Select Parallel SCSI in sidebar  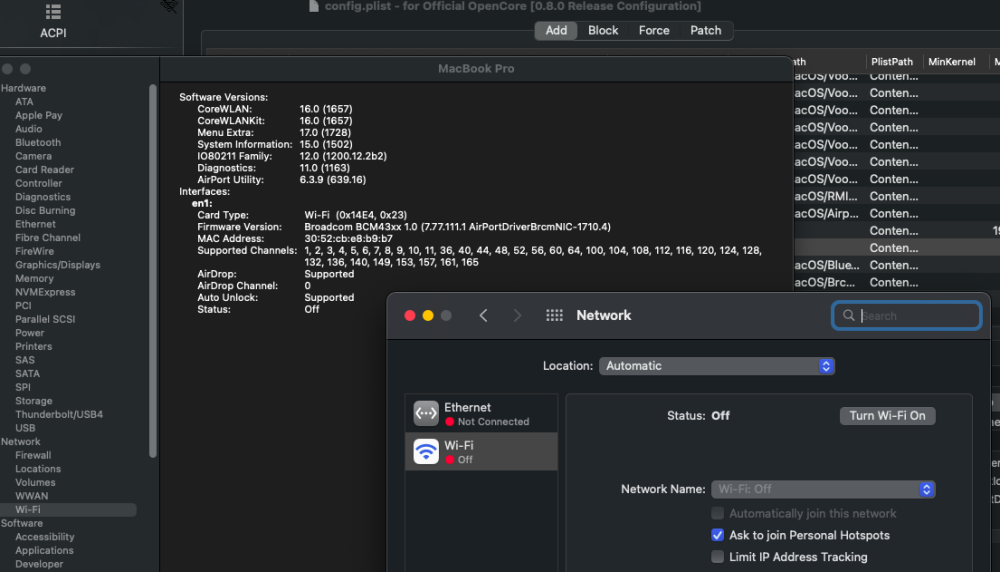point(45,319)
